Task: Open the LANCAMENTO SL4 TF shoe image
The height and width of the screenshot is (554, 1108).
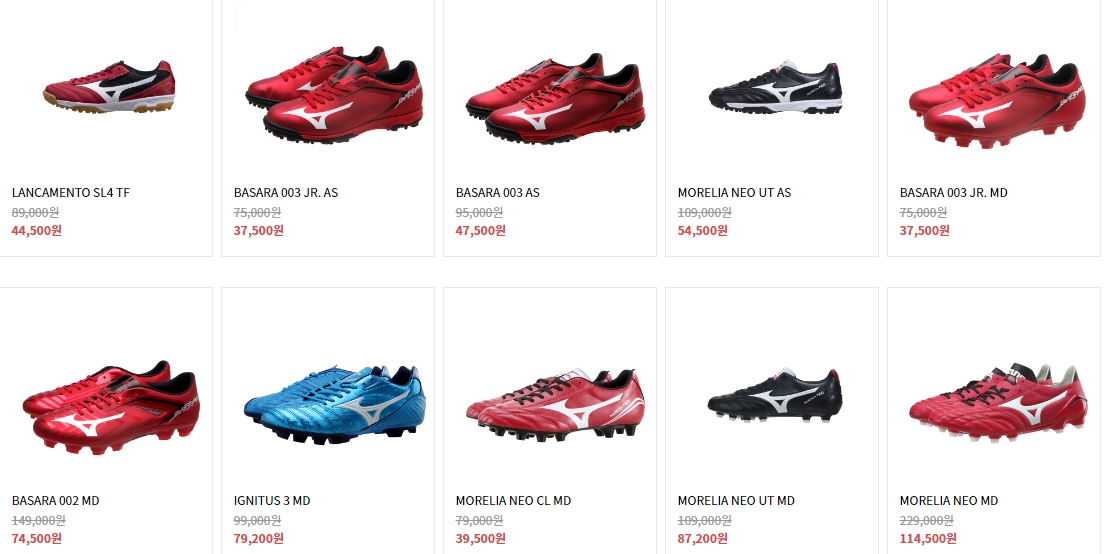Action: pyautogui.click(x=109, y=87)
